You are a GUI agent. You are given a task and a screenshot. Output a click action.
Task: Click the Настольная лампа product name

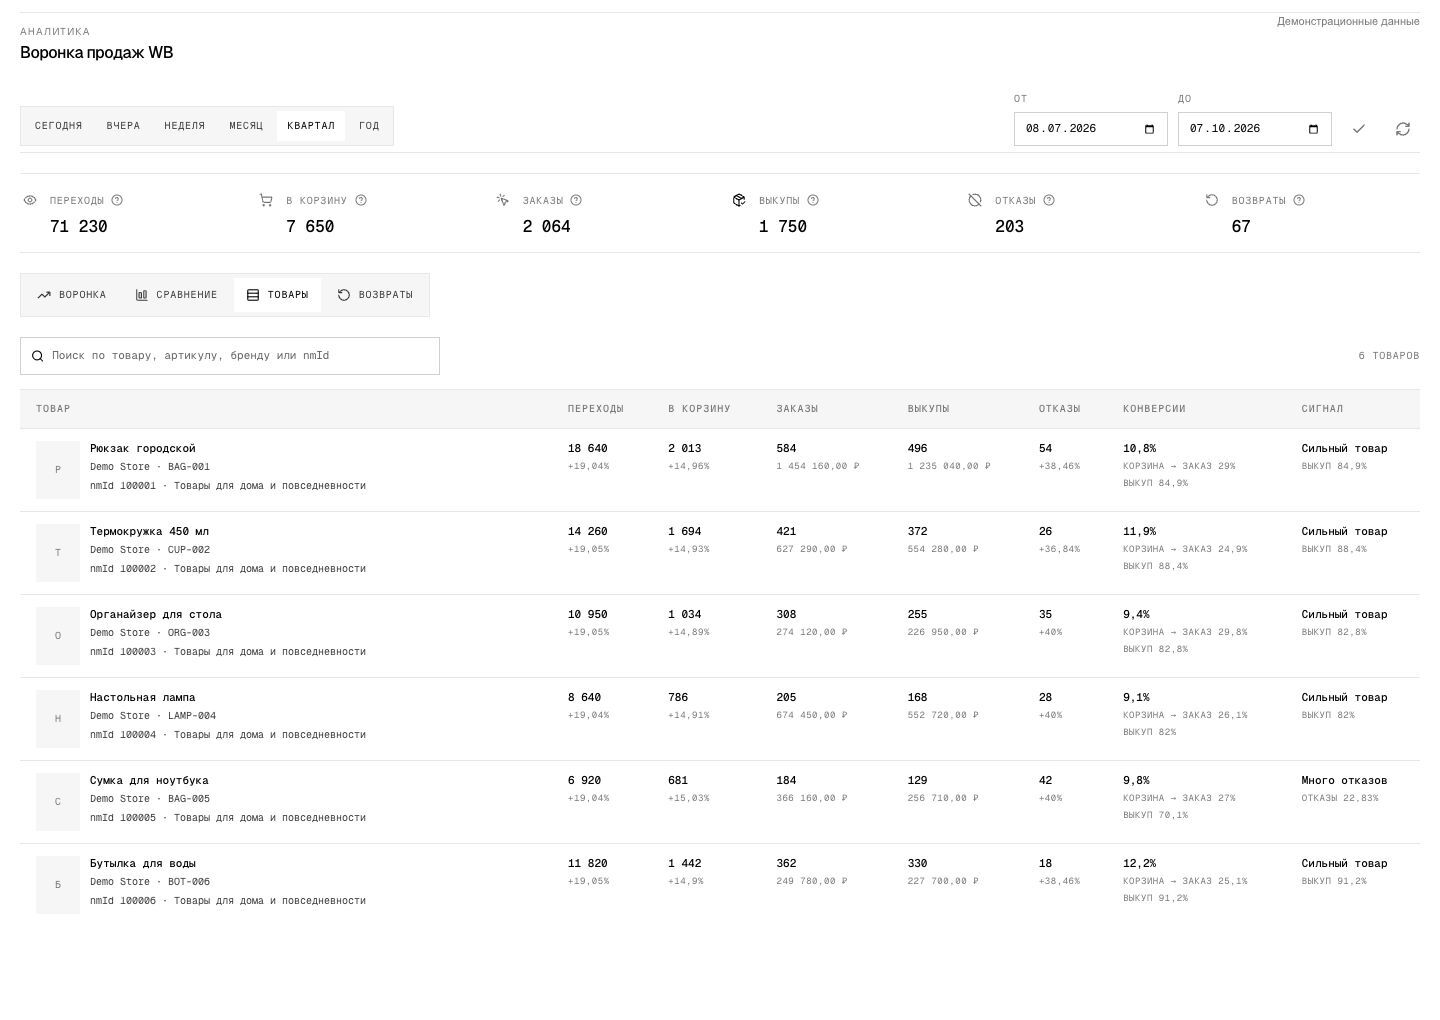pyautogui.click(x=143, y=698)
